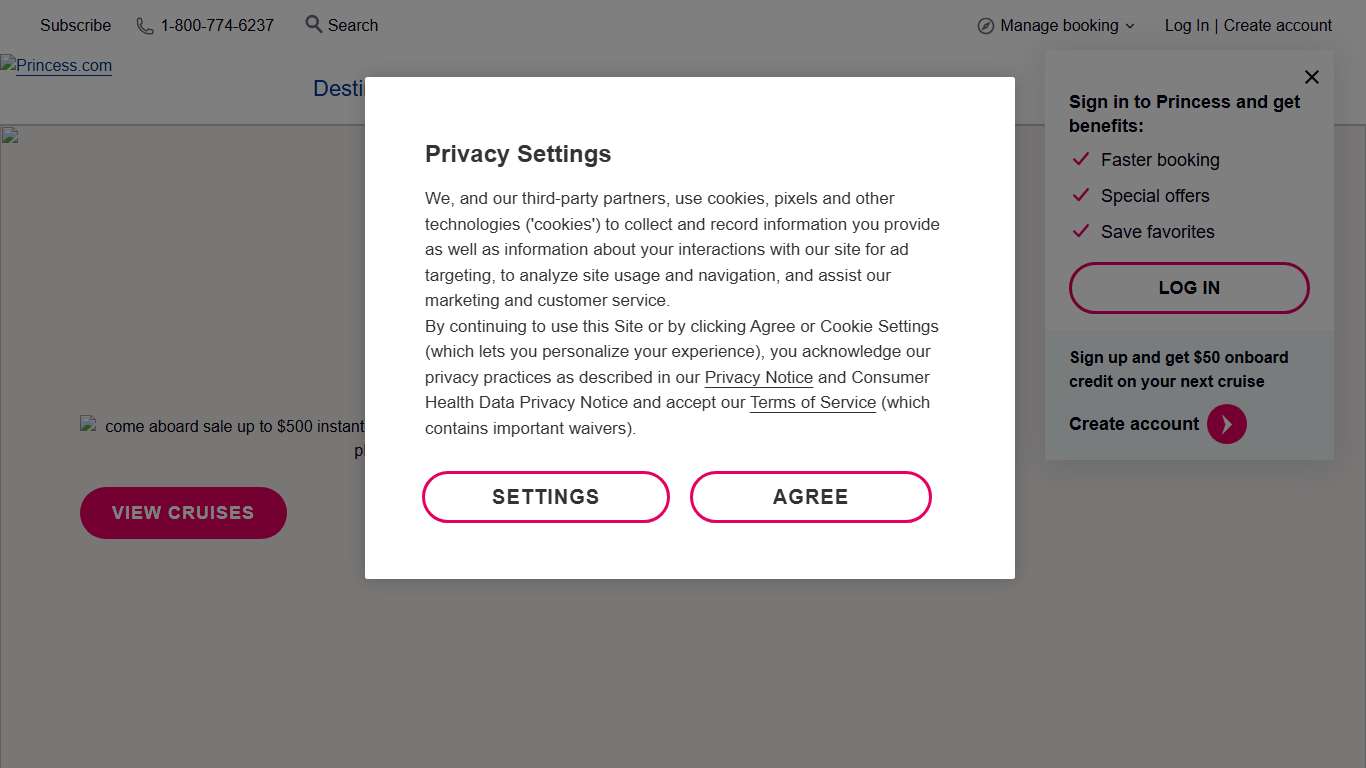The width and height of the screenshot is (1366, 768).
Task: Click the Princess.com logo image
Action: coord(57,66)
